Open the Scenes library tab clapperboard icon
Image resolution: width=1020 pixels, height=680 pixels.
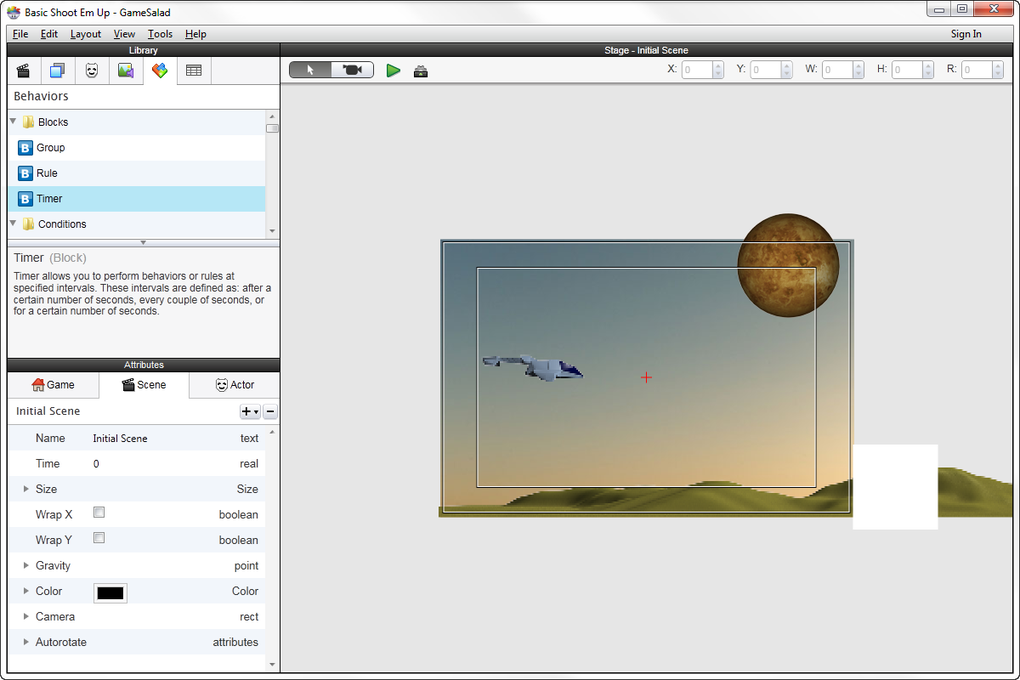(23, 70)
